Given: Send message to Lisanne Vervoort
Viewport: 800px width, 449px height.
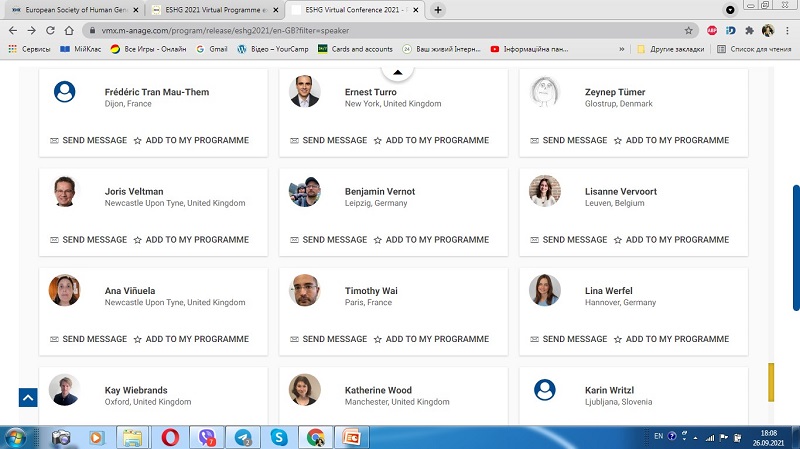Looking at the screenshot, I should tap(569, 240).
